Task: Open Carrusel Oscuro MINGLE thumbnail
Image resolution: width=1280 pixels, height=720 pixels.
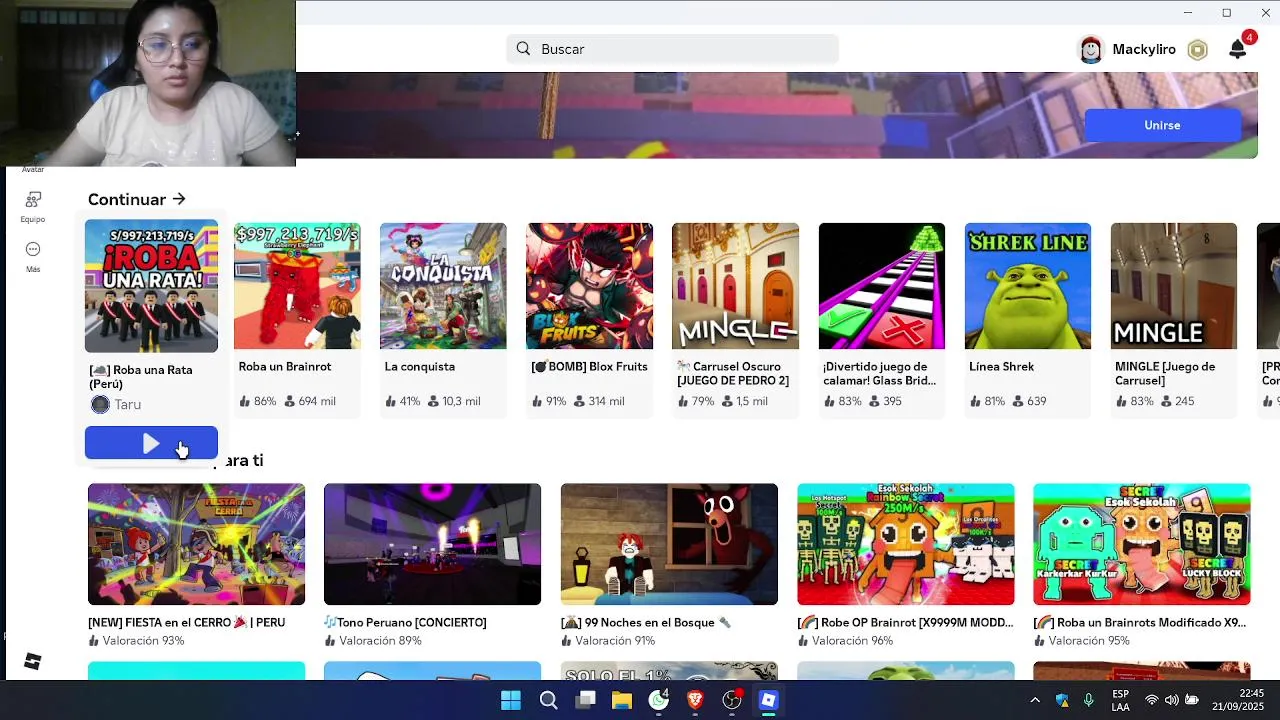Action: point(735,286)
